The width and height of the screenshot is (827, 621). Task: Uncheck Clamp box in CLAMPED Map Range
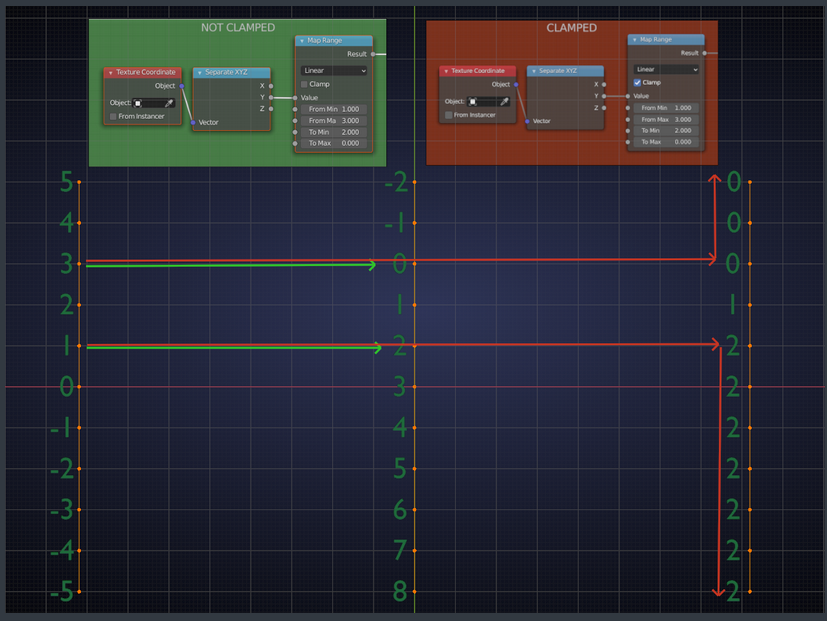click(637, 82)
